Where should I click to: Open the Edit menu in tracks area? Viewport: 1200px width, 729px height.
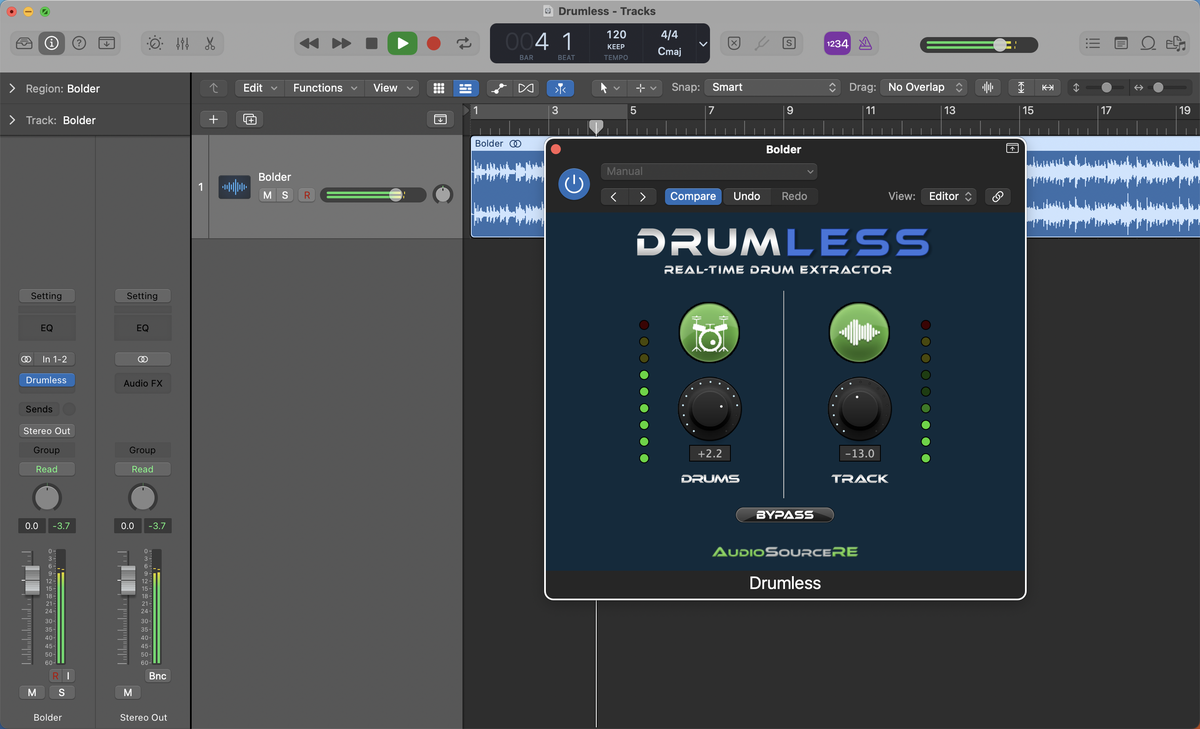click(260, 88)
